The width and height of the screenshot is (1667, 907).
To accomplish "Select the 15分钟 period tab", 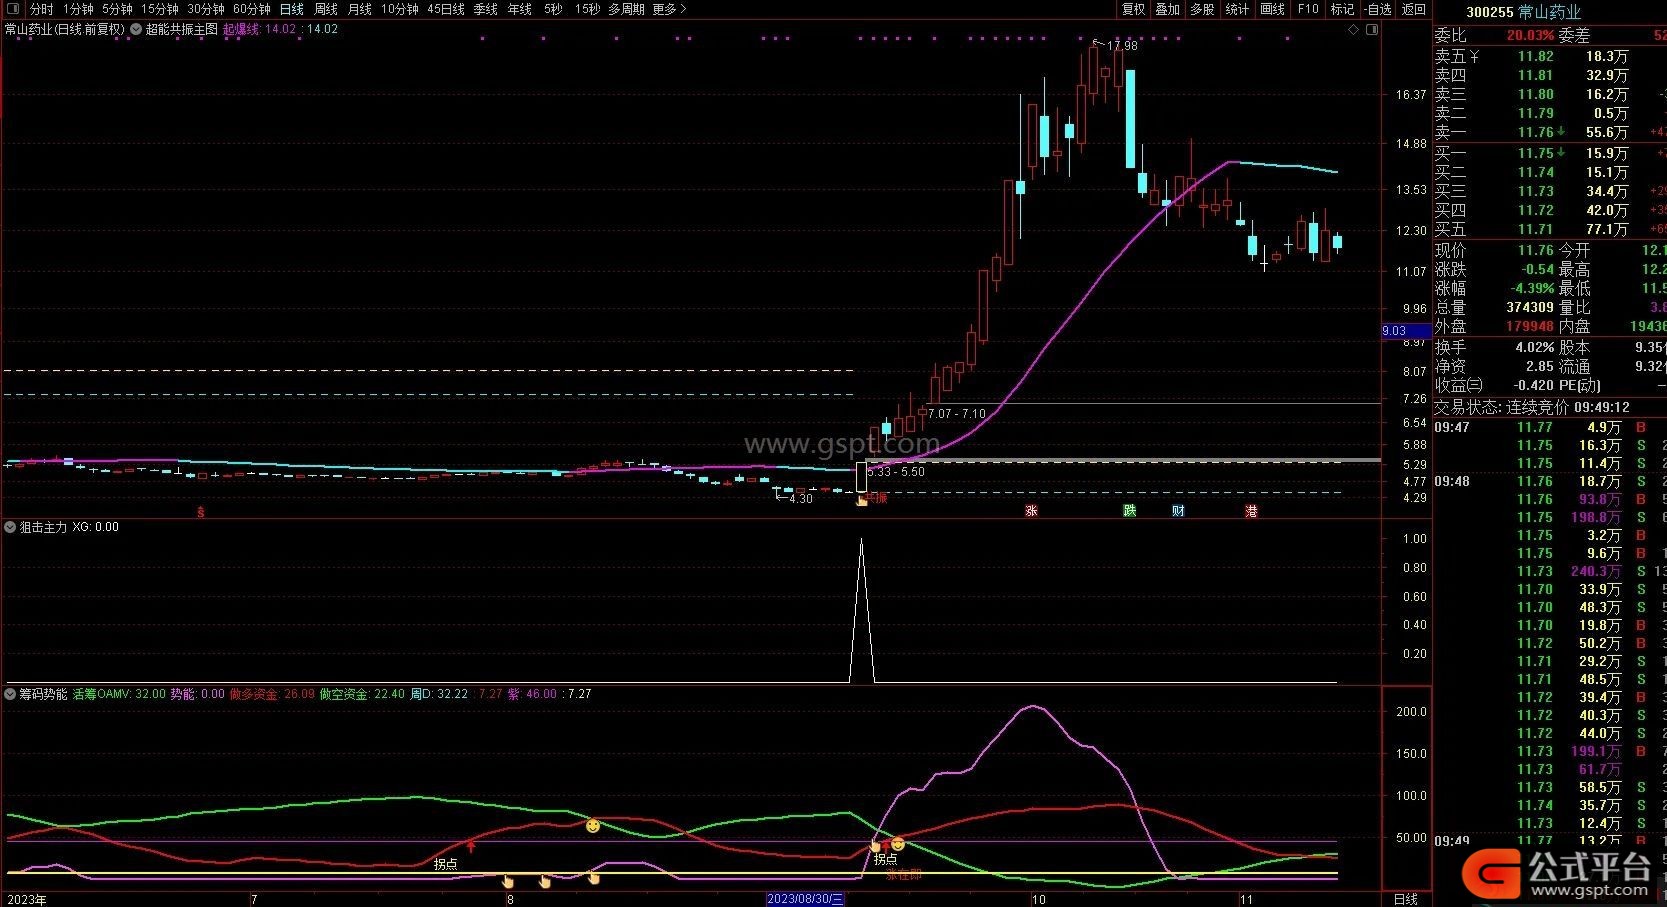I will coord(159,9).
